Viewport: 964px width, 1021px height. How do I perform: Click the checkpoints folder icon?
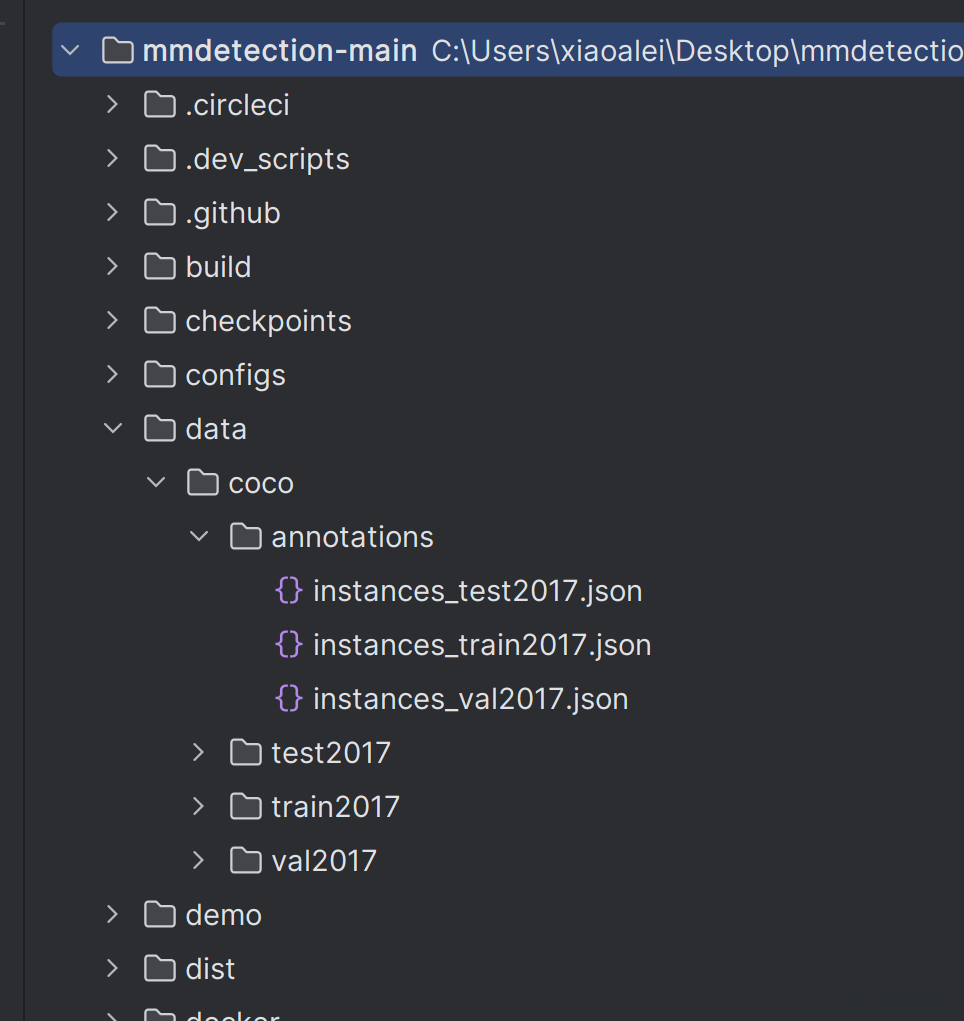tap(160, 321)
